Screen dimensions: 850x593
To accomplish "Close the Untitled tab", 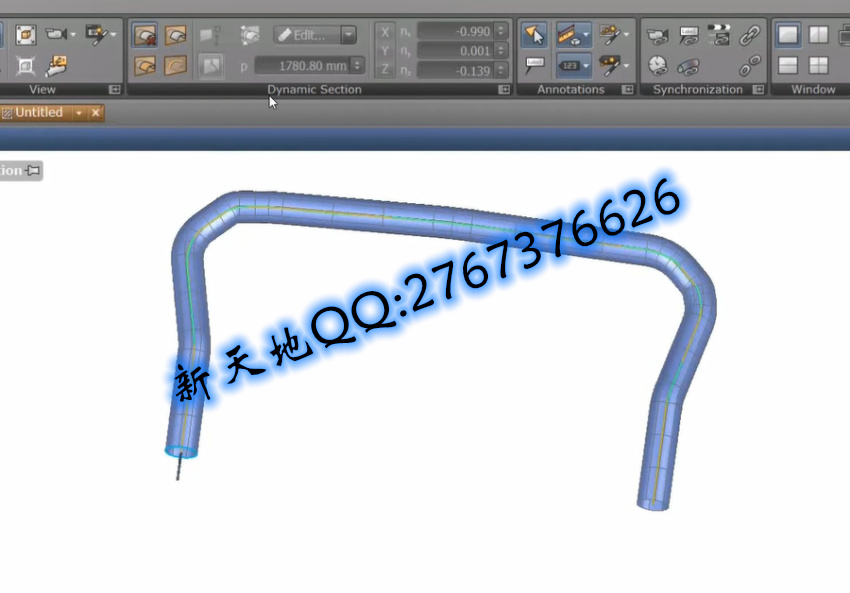I will pyautogui.click(x=96, y=113).
